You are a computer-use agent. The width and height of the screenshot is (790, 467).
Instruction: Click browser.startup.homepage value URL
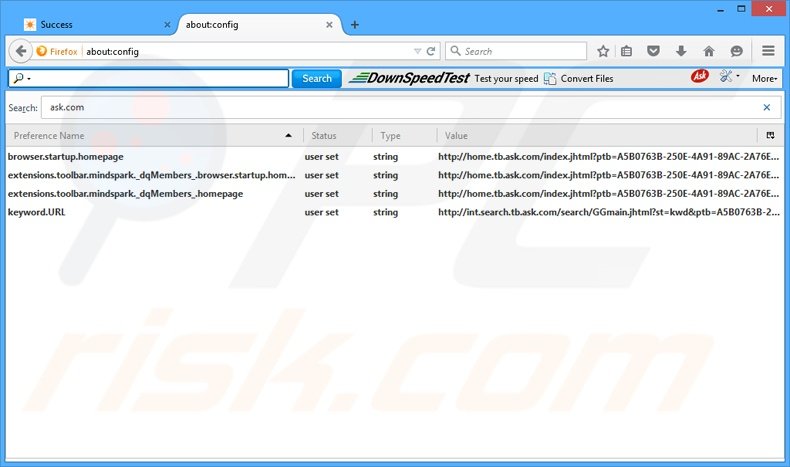(x=609, y=157)
